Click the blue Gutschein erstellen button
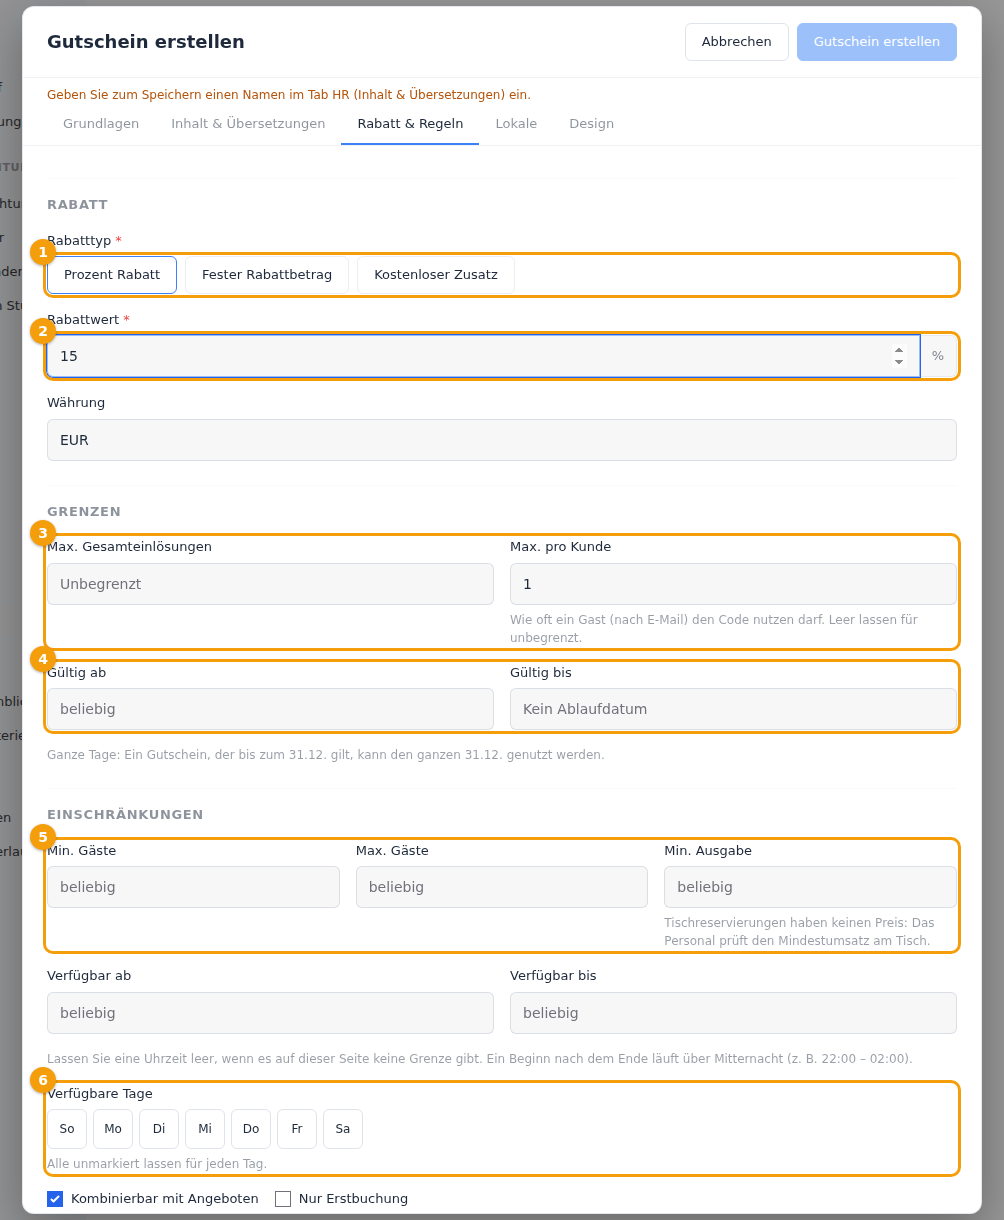This screenshot has height=1220, width=1004. [x=877, y=42]
